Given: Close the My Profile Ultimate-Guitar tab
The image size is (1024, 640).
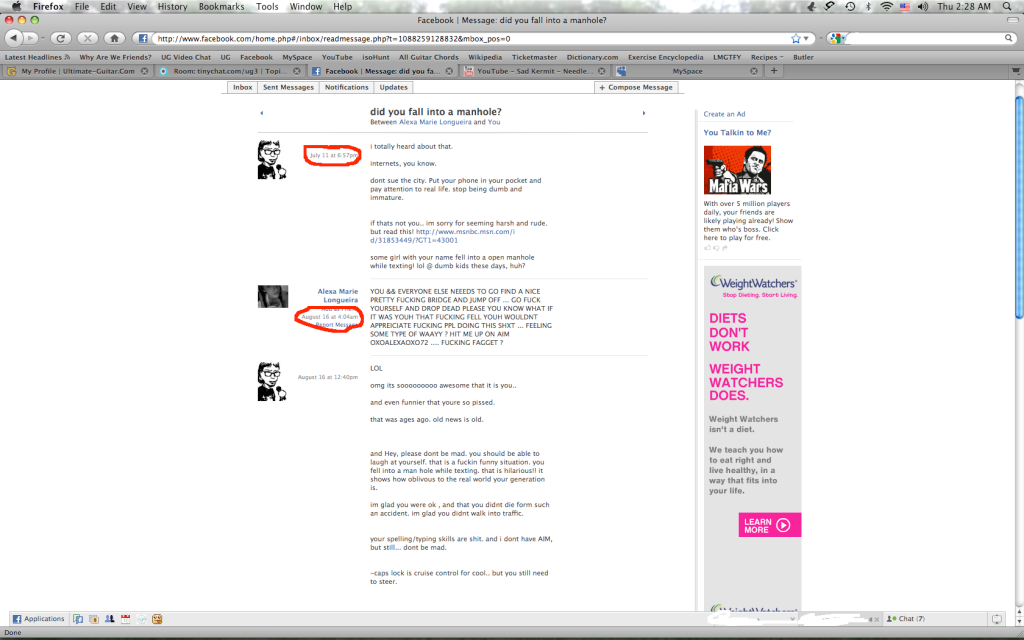Looking at the screenshot, I should click(144, 71).
